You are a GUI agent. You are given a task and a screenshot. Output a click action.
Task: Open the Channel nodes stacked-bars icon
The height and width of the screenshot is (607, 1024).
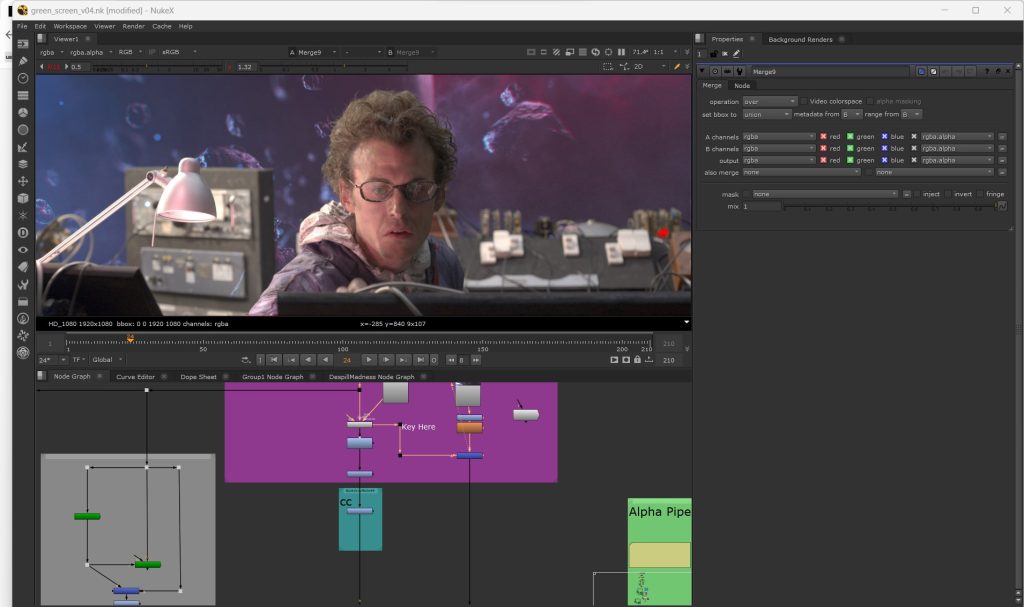pos(23,95)
